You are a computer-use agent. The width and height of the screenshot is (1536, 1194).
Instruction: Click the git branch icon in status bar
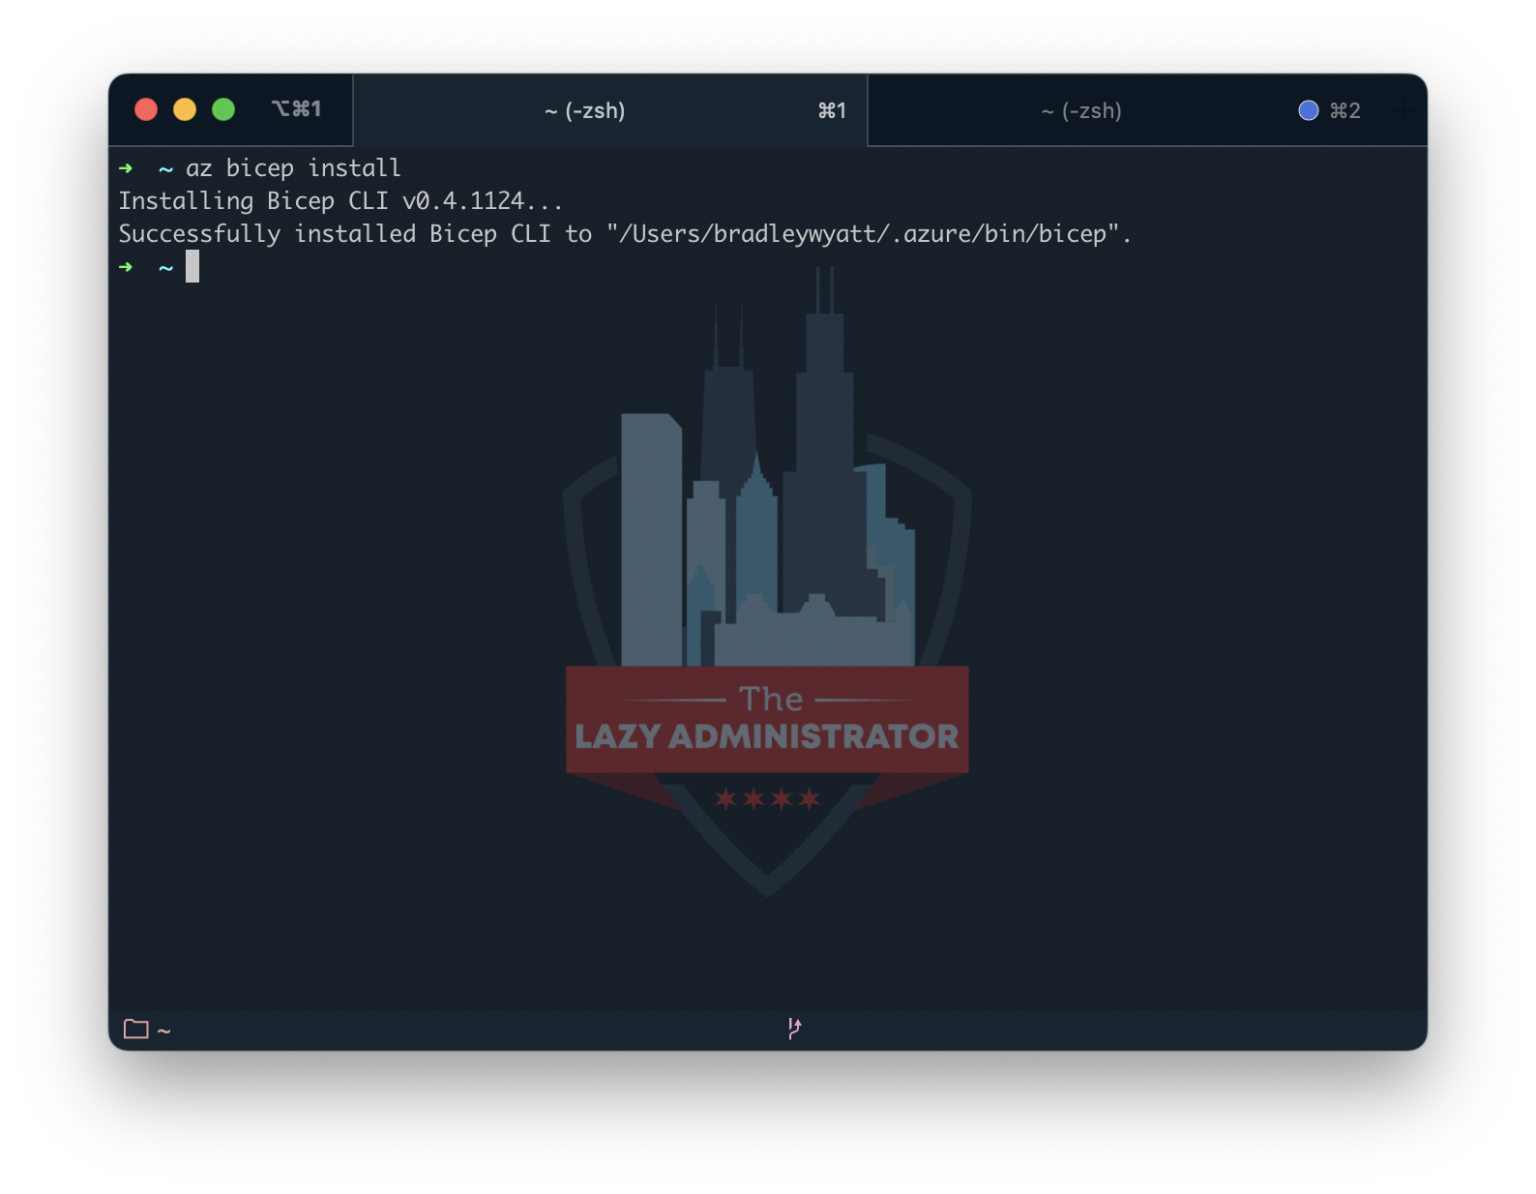coord(794,1028)
